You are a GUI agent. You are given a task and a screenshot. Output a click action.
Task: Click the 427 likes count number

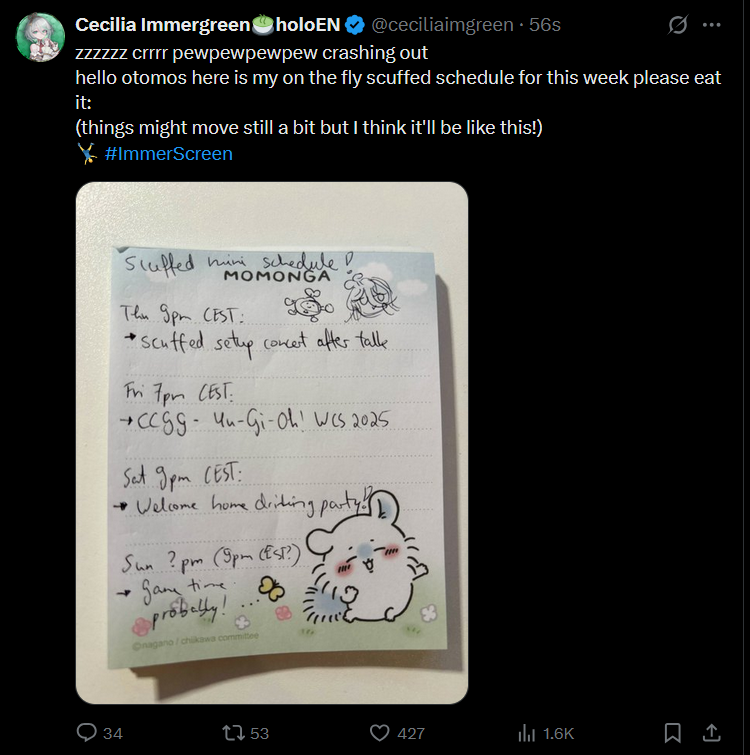point(412,733)
